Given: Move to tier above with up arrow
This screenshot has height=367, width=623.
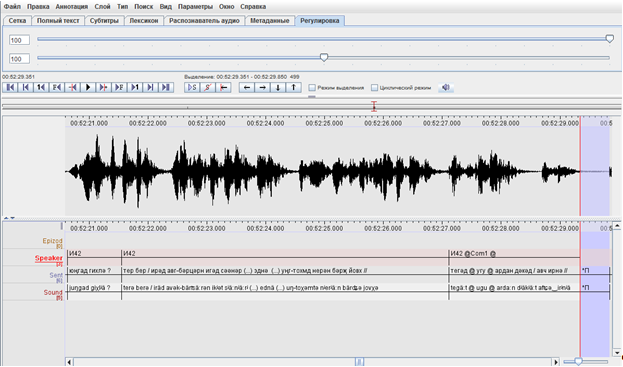Looking at the screenshot, I should [294, 87].
